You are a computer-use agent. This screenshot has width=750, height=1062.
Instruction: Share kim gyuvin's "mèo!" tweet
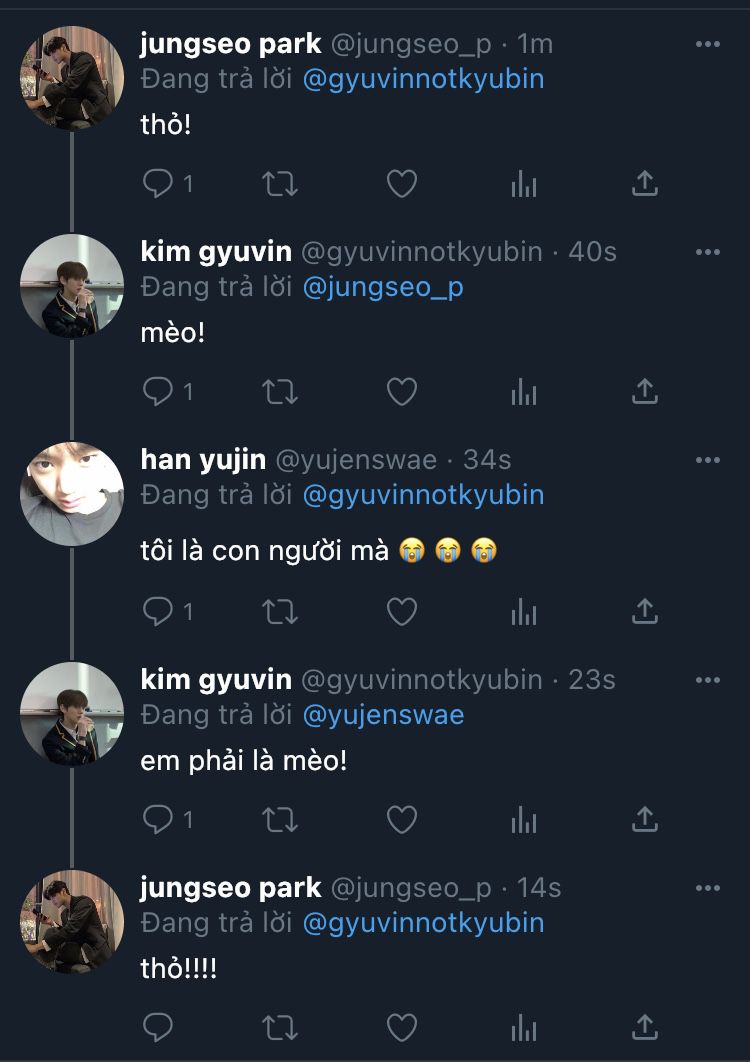645,392
